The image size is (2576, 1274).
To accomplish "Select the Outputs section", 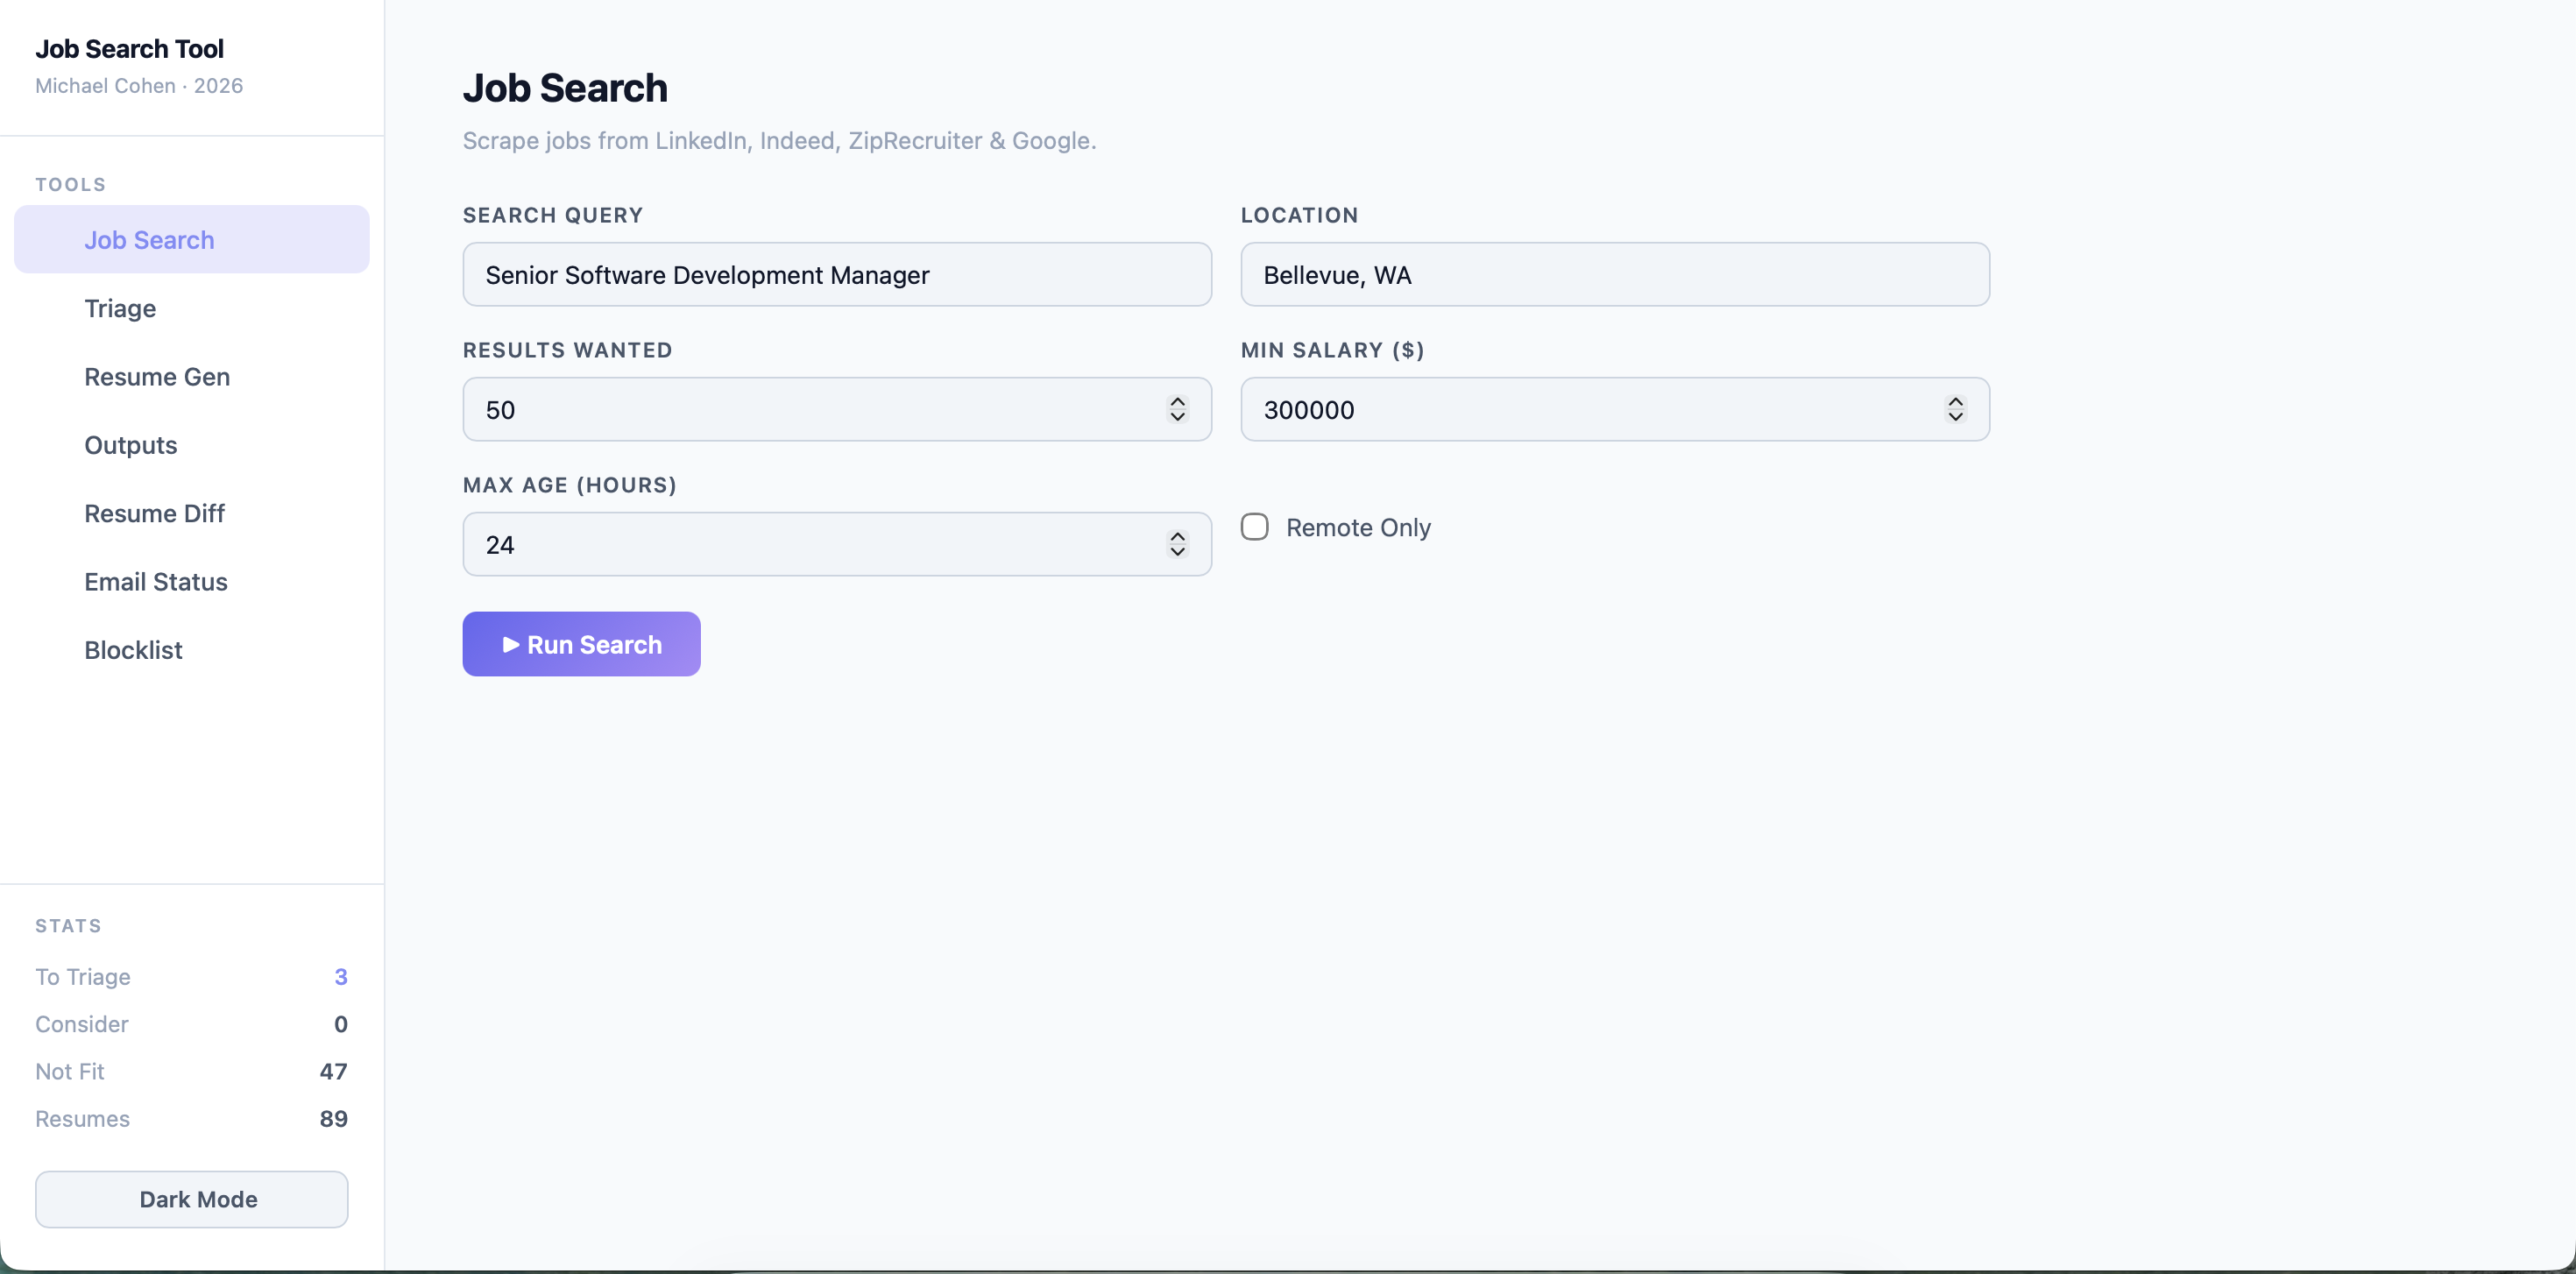I will coord(130,445).
